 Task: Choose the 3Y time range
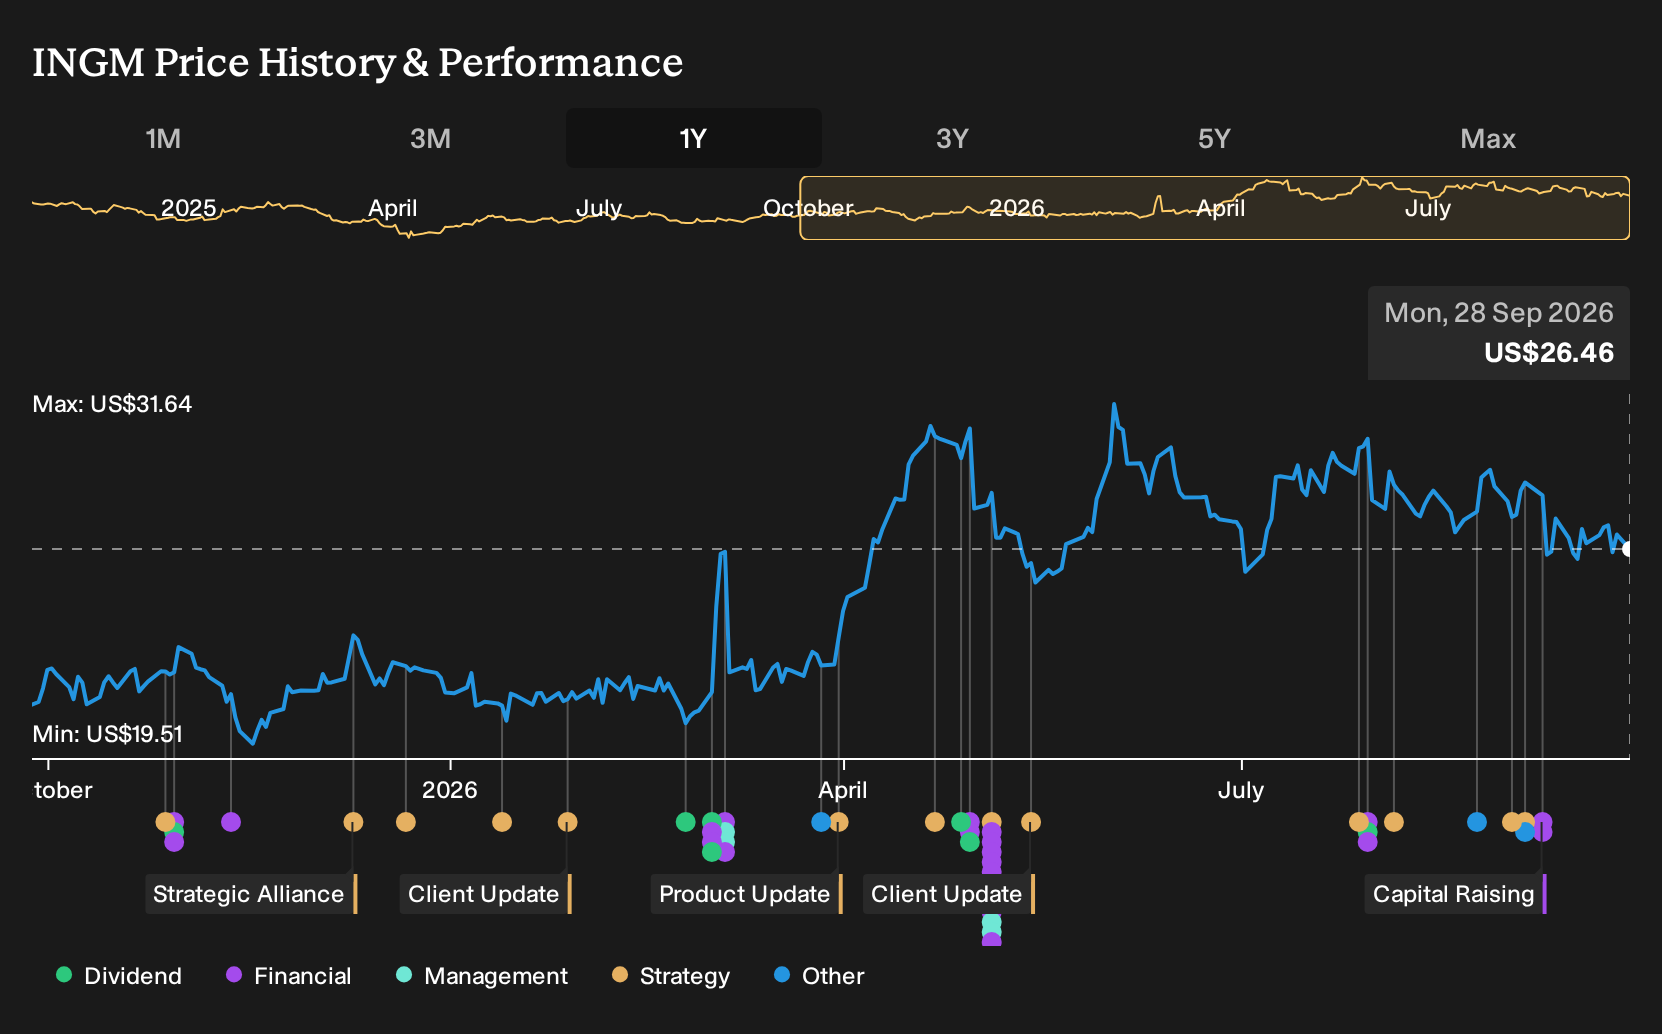952,139
